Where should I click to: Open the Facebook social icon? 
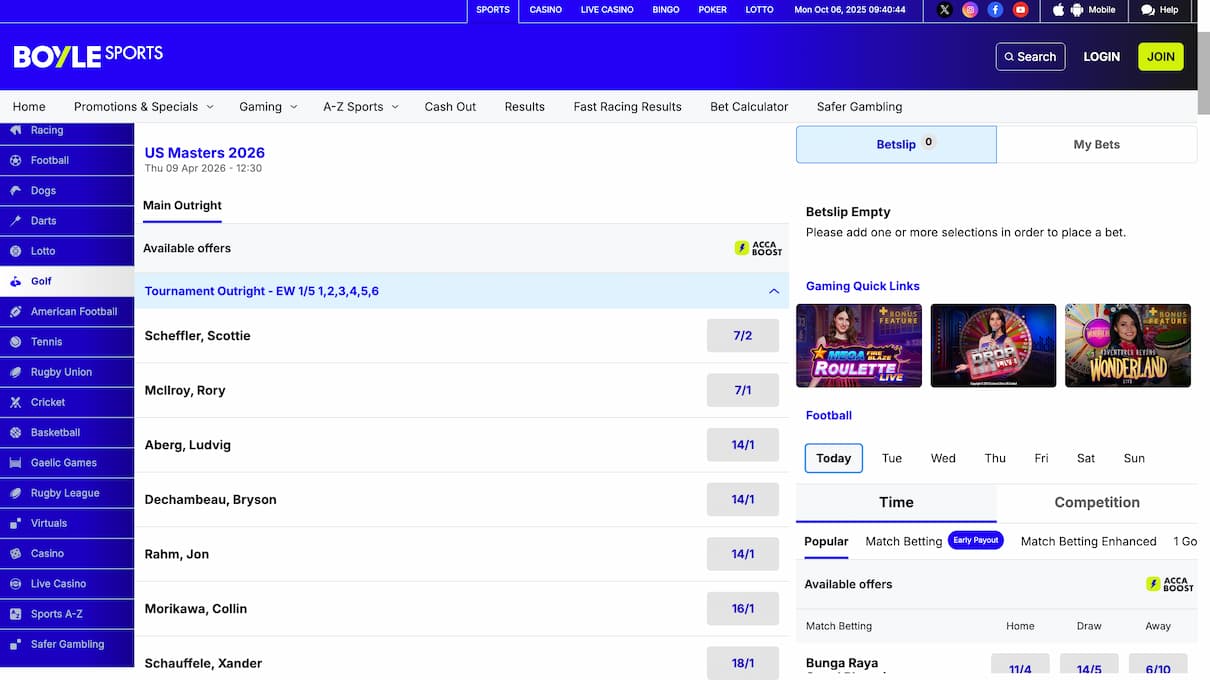995,10
